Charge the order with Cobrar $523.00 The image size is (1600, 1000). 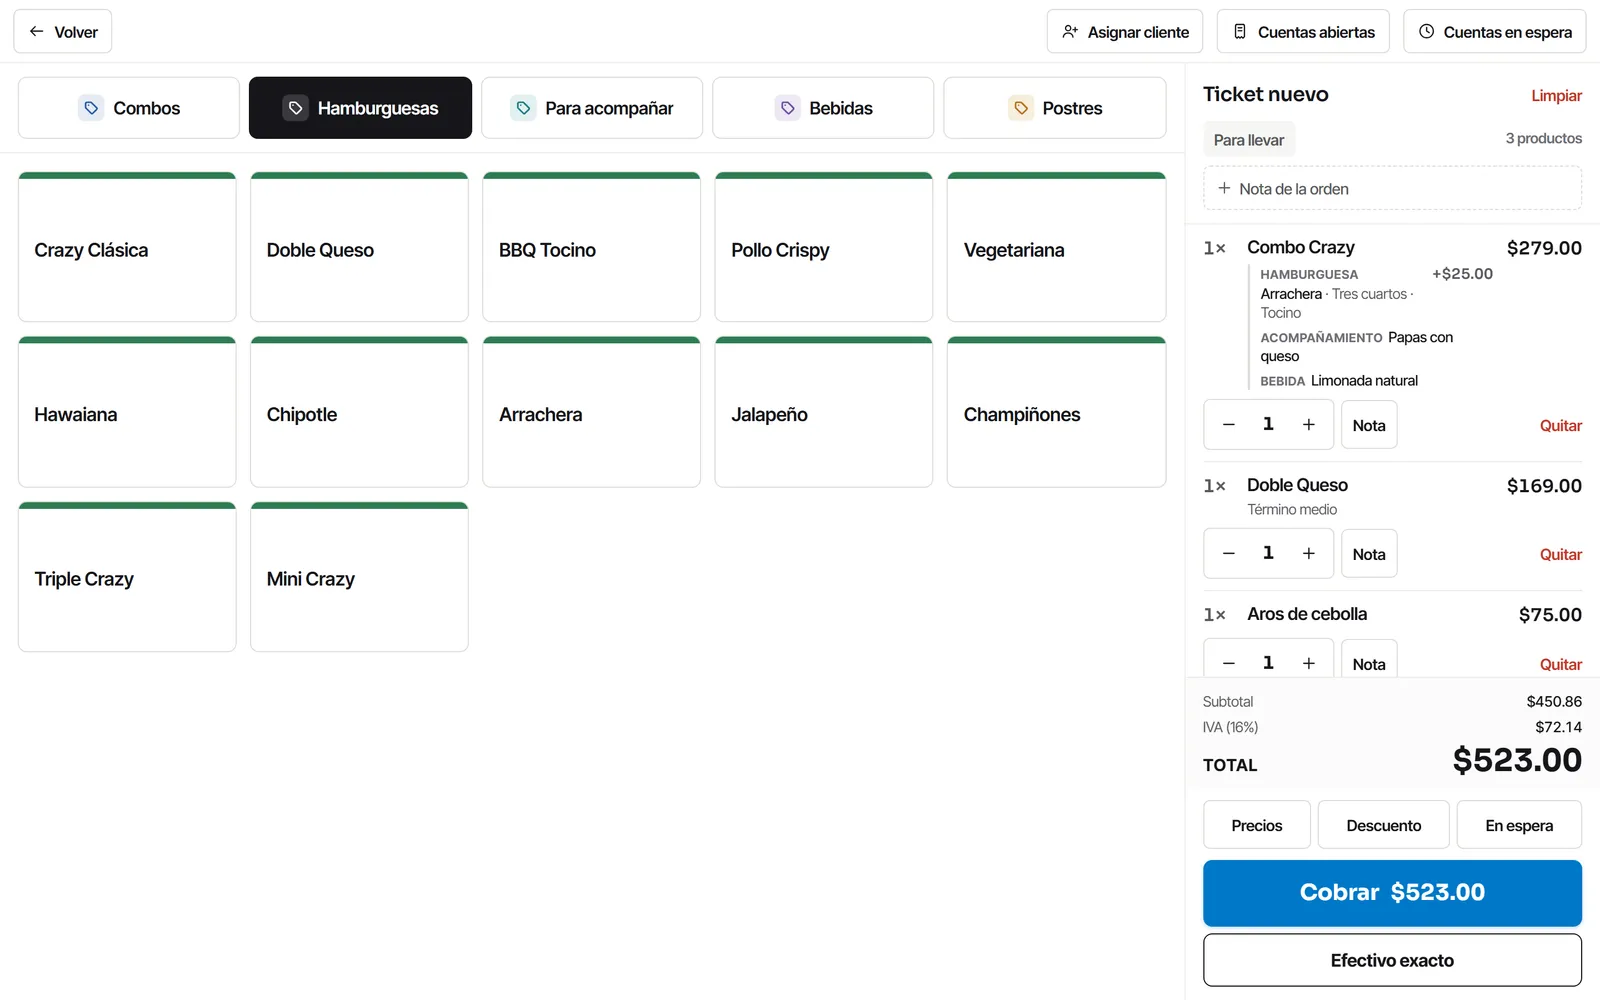[x=1392, y=892]
